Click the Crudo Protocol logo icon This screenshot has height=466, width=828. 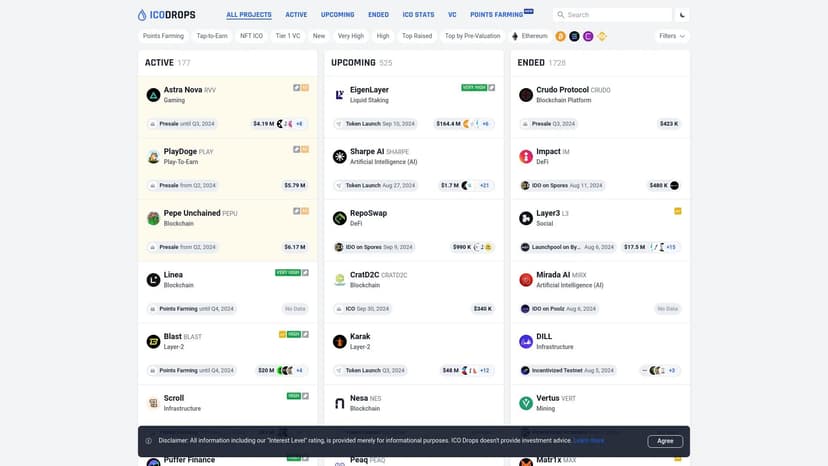526,95
